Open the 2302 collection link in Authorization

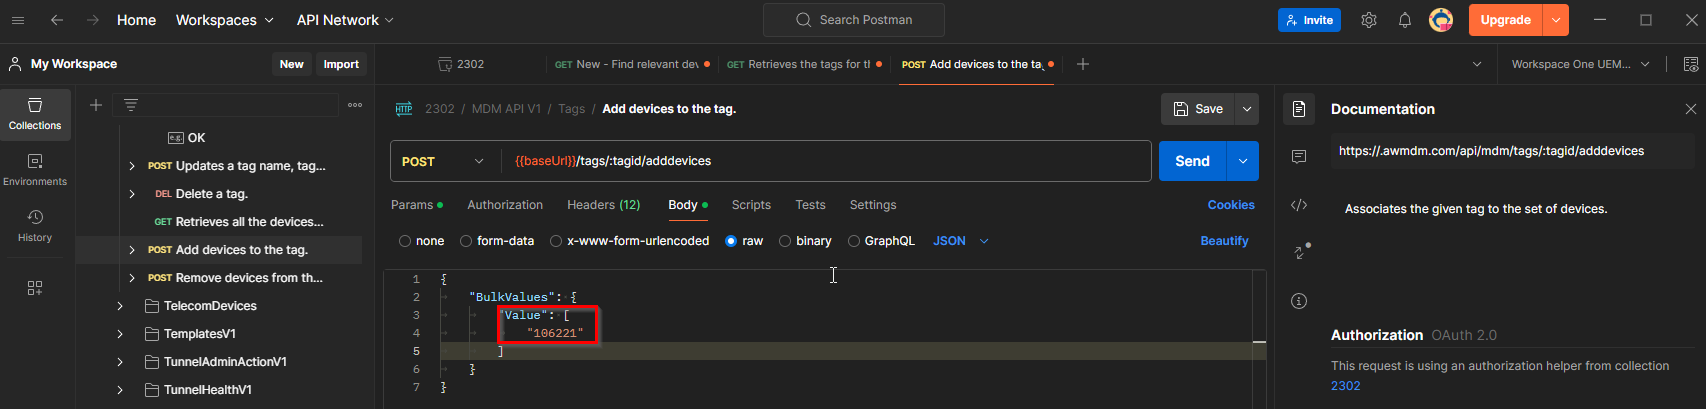click(x=1345, y=386)
